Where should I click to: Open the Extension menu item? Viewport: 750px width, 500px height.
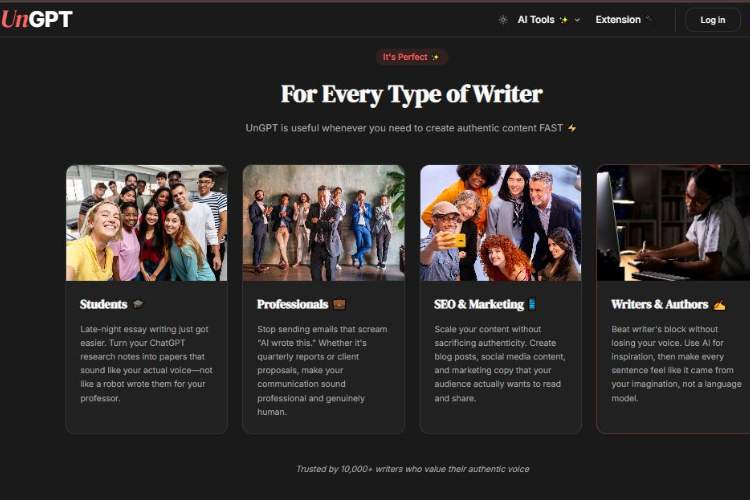[x=618, y=20]
